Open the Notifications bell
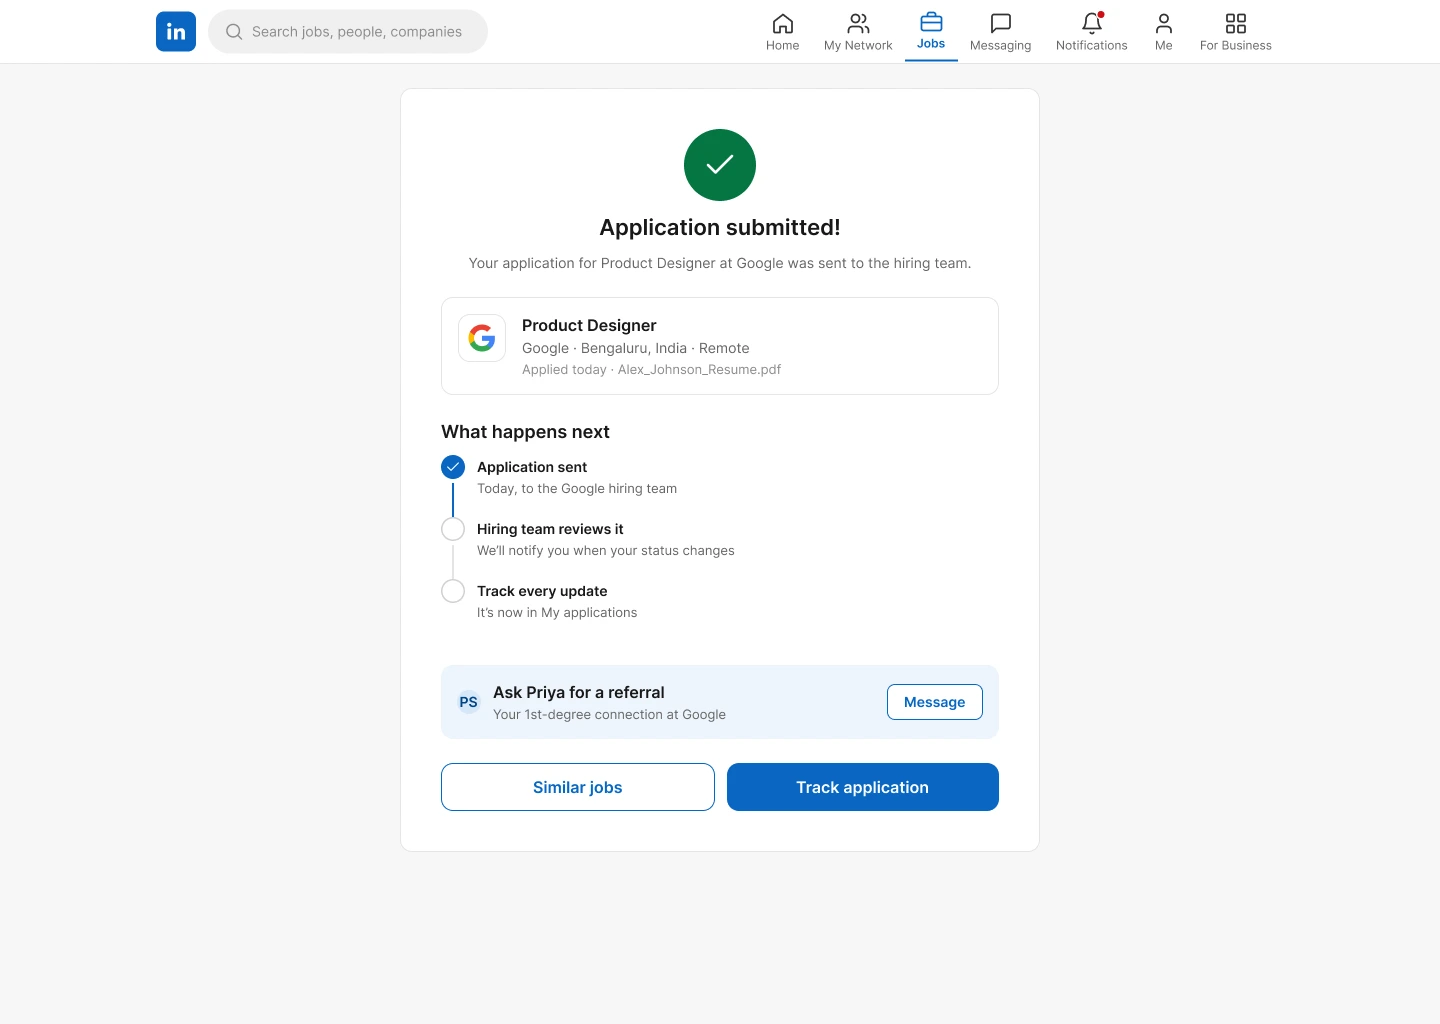The image size is (1440, 1024). coord(1091,32)
